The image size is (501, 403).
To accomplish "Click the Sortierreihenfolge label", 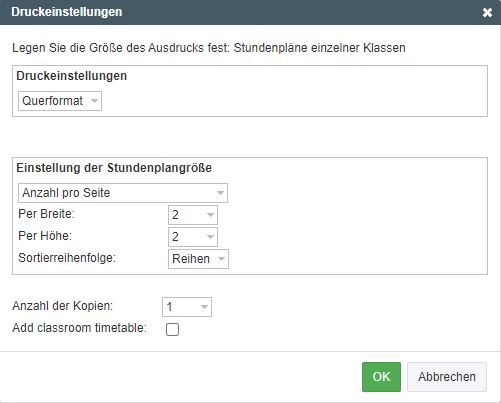I will 67,258.
